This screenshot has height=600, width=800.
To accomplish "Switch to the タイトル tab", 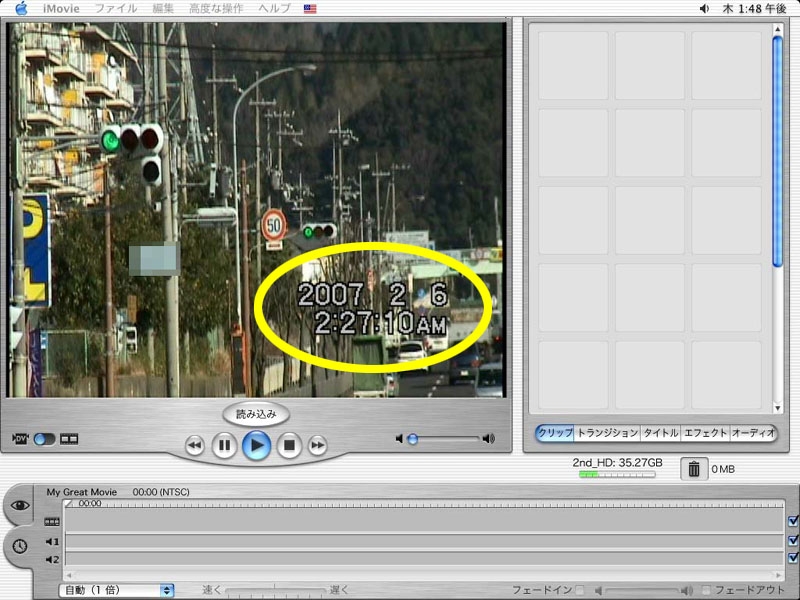I will click(x=661, y=433).
